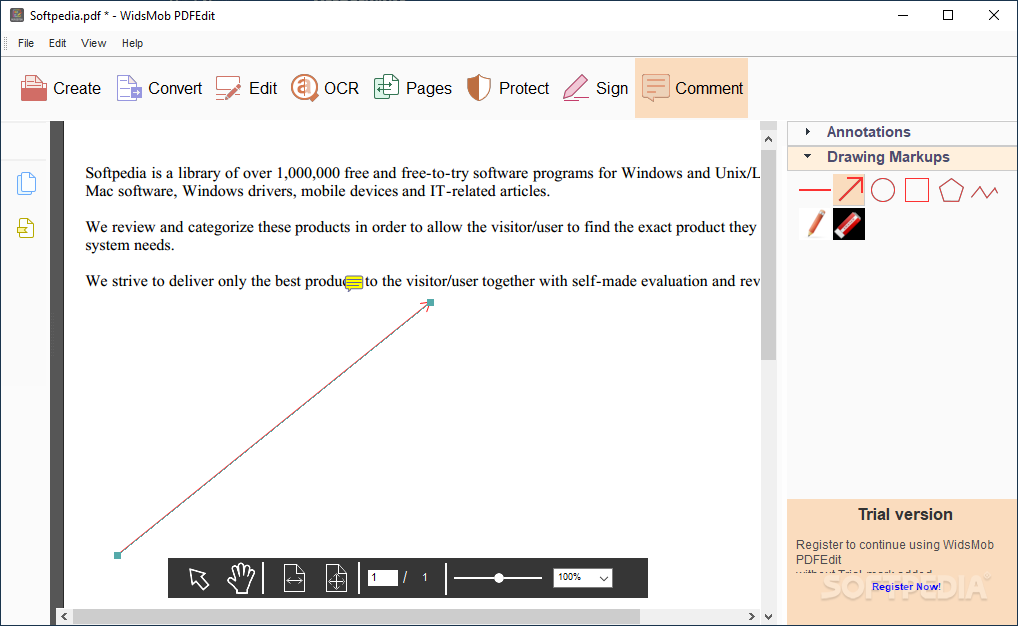Click the horizontal scrollbar right arrow
This screenshot has width=1018, height=626.
coord(752,616)
